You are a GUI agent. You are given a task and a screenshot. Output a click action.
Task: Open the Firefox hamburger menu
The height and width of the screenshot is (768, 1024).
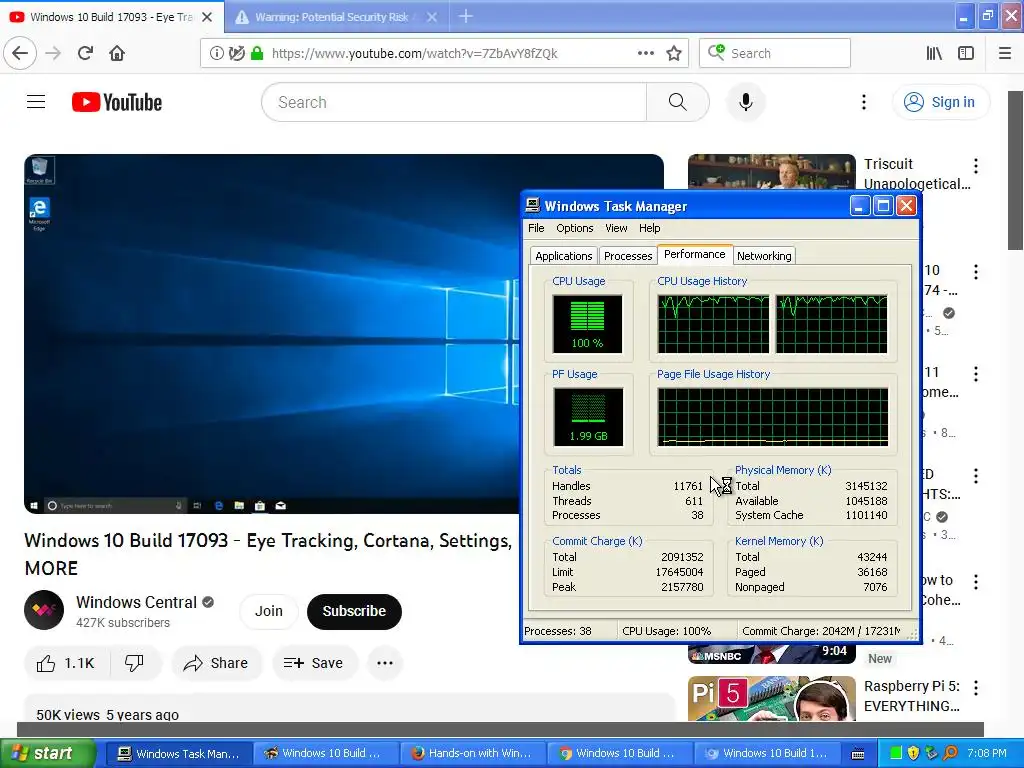tap(1005, 54)
